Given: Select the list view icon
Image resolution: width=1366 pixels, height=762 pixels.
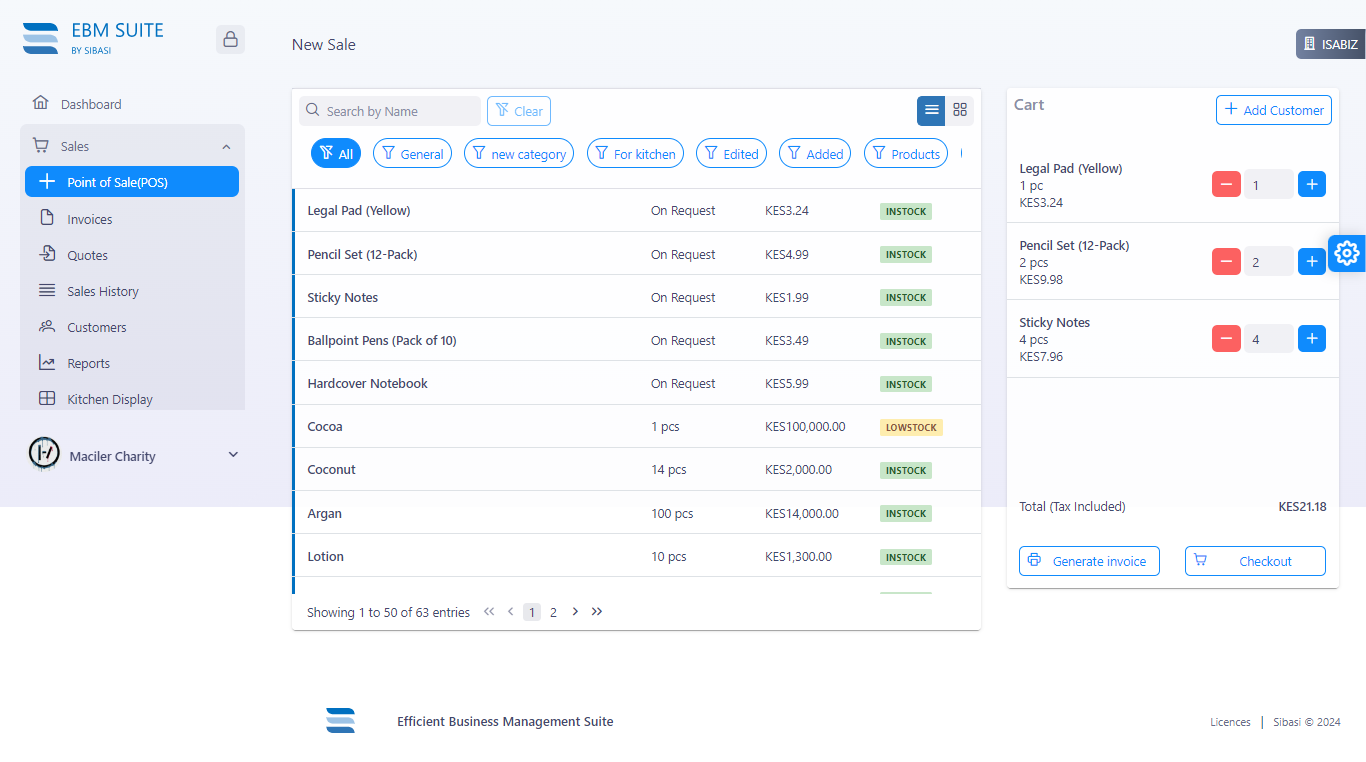Looking at the screenshot, I should (931, 110).
